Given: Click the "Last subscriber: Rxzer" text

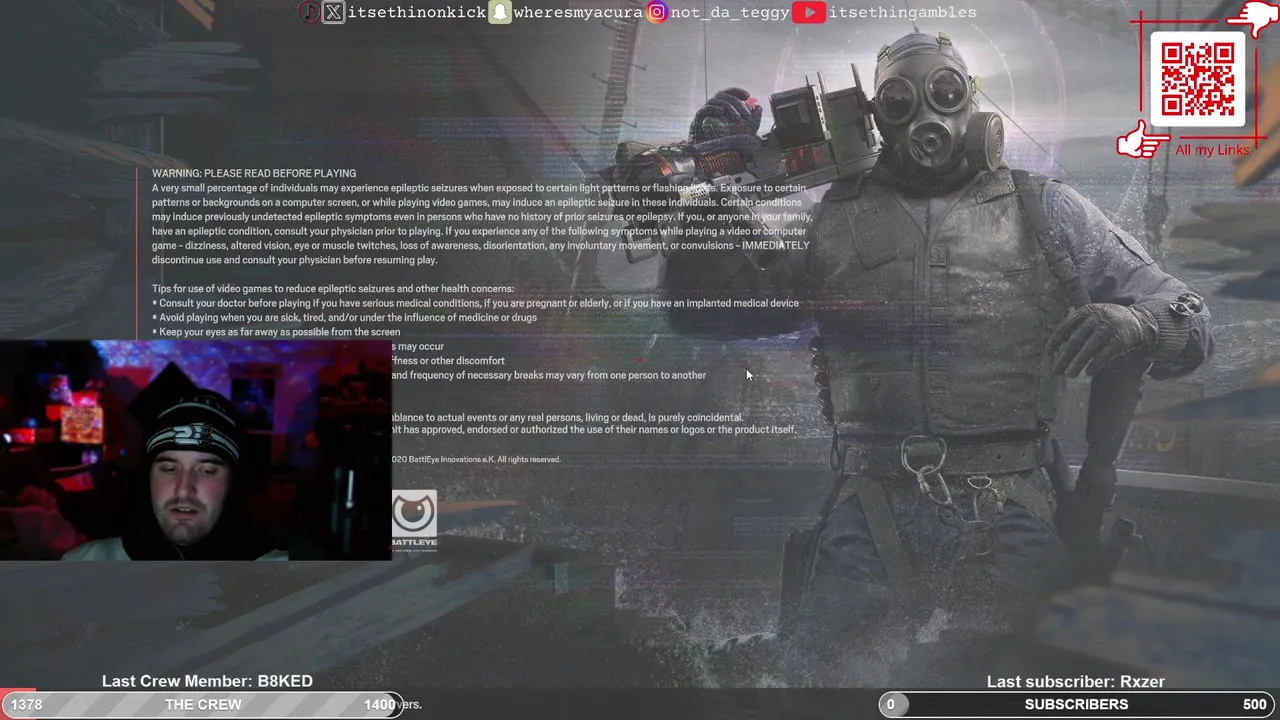Looking at the screenshot, I should (1076, 682).
